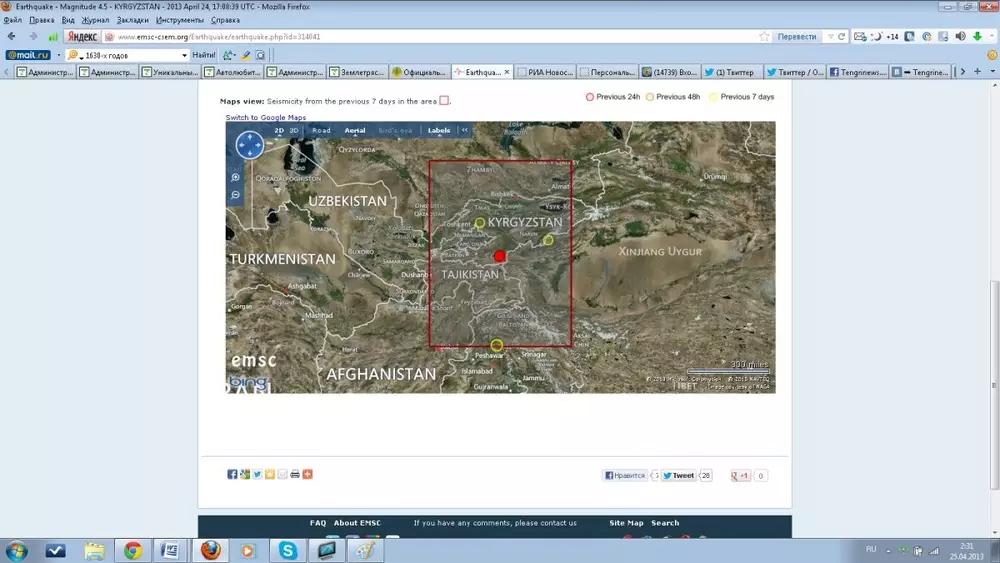This screenshot has width=1000, height=563.
Task: Switch to the РИА Новости tab
Action: (546, 72)
